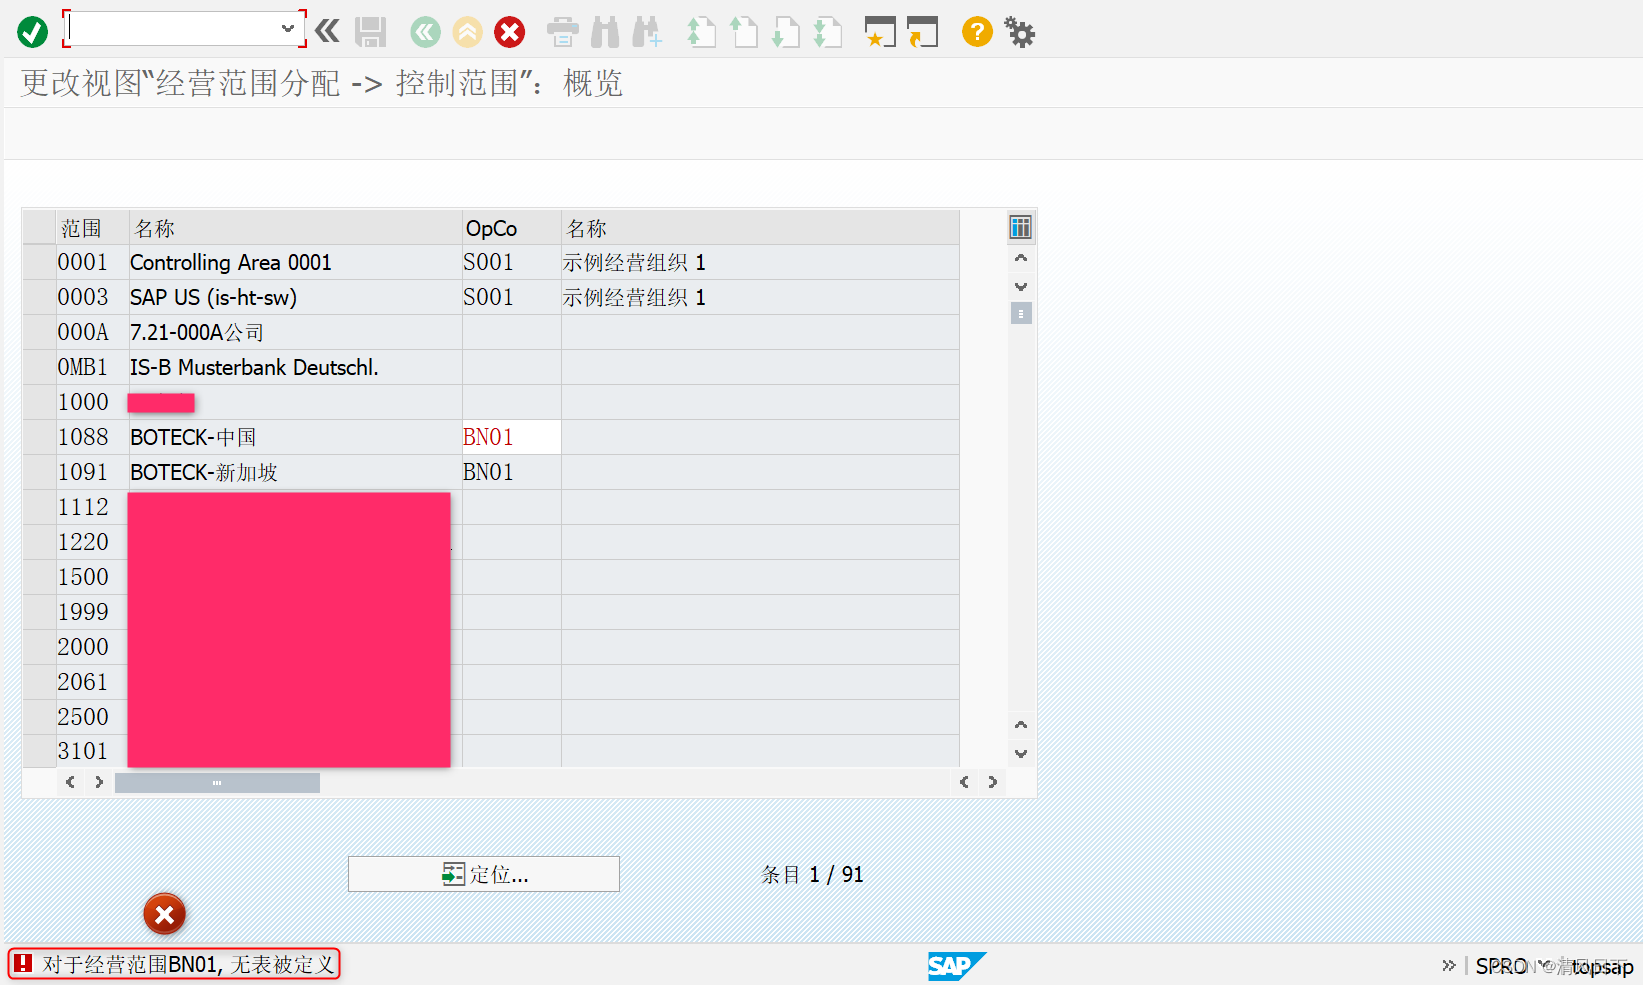The image size is (1643, 985).
Task: Click the table configuration icon above the scrollbar
Action: 1020,227
